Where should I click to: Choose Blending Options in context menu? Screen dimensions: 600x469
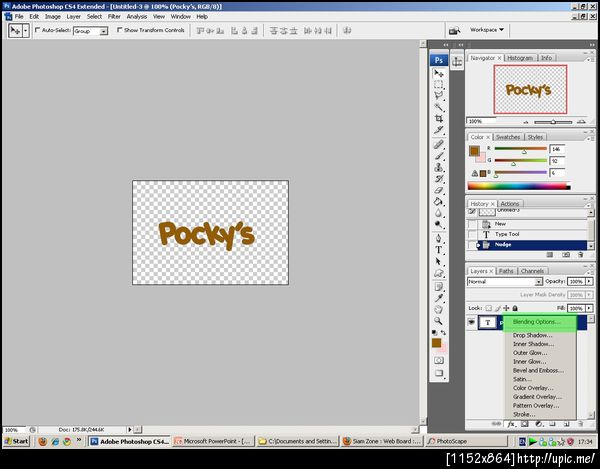tap(536, 322)
